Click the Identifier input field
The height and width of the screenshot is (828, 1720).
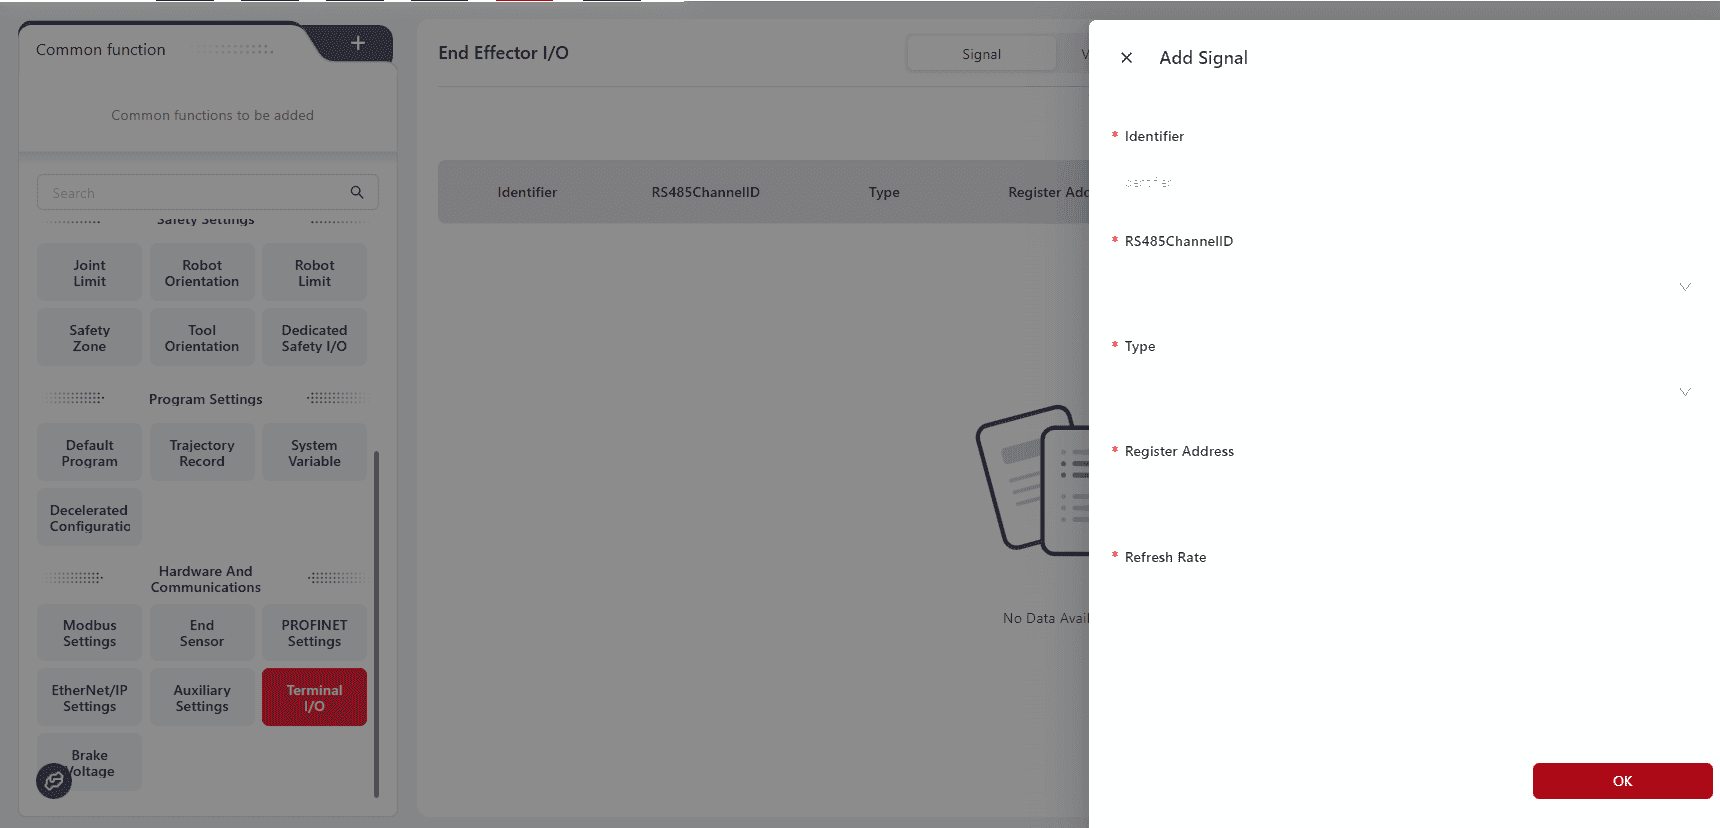point(1400,183)
